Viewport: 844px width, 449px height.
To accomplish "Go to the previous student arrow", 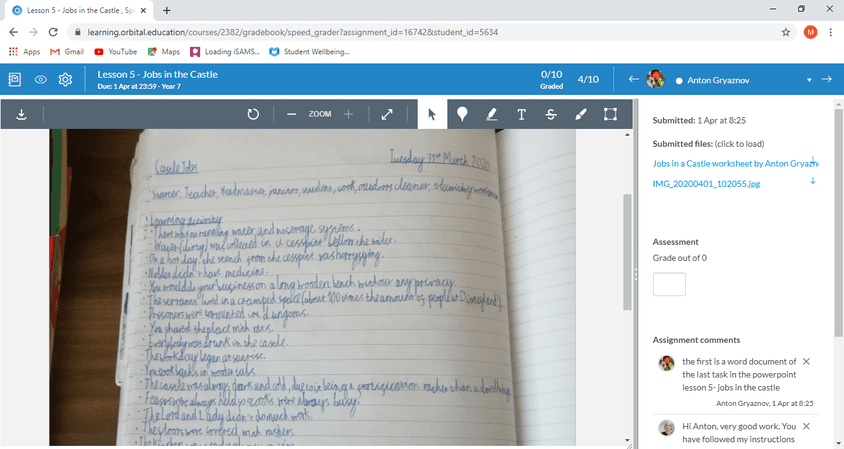I will point(633,80).
